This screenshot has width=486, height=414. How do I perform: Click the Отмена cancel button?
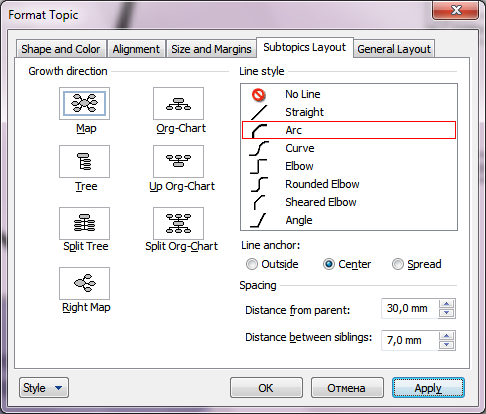click(347, 388)
